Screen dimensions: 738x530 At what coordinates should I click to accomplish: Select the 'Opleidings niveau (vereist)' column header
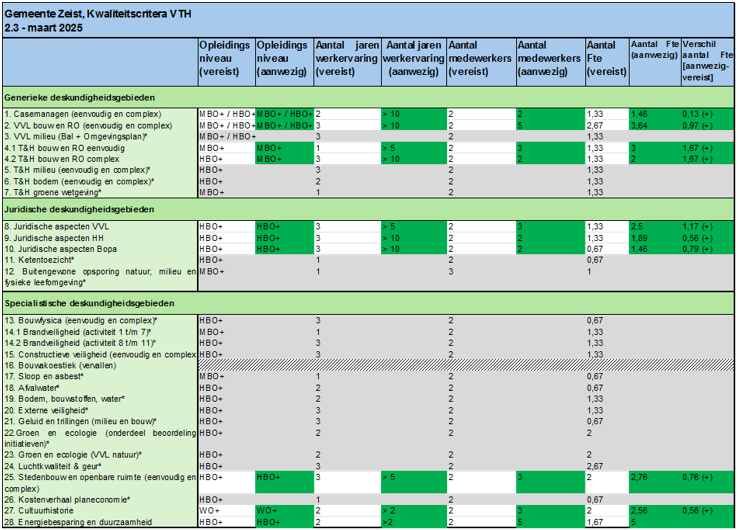(226, 59)
